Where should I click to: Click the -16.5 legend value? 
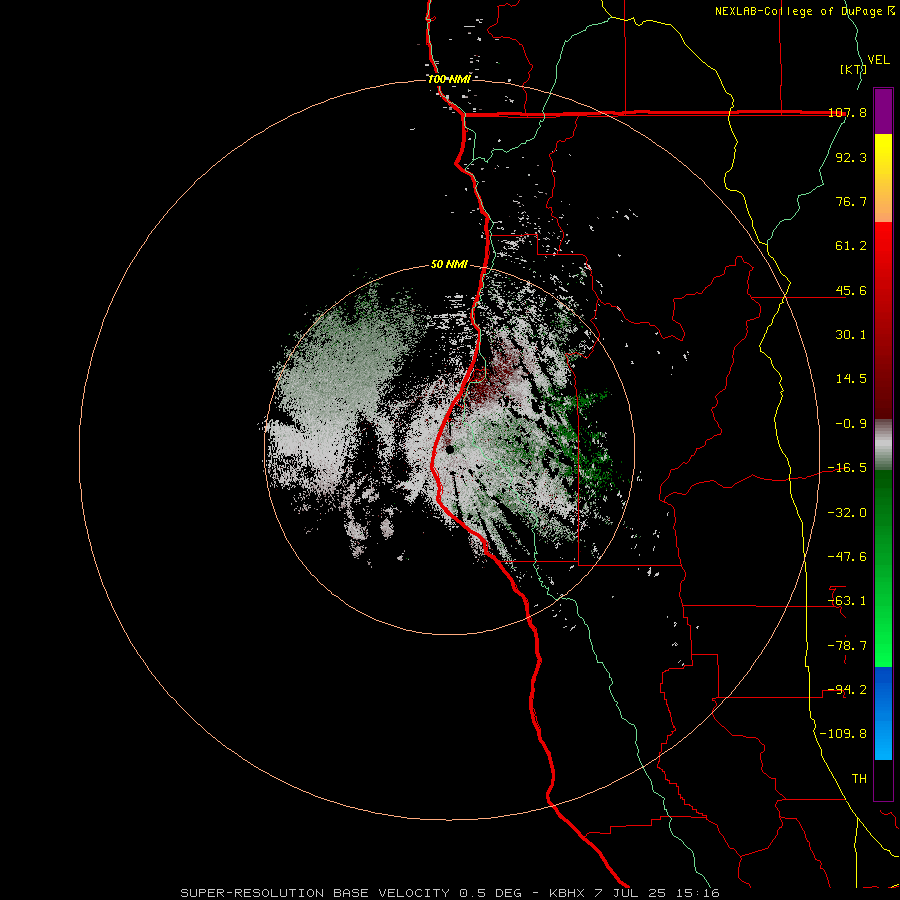[847, 468]
